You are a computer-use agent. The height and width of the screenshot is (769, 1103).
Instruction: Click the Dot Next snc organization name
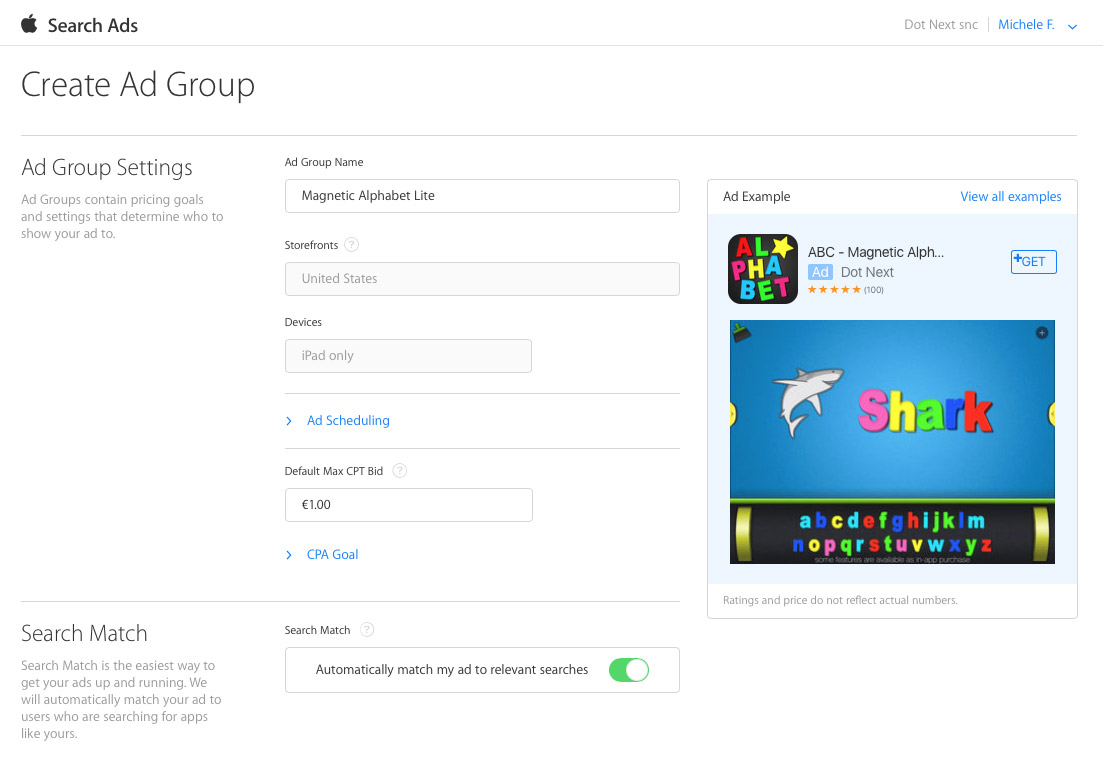coord(941,25)
